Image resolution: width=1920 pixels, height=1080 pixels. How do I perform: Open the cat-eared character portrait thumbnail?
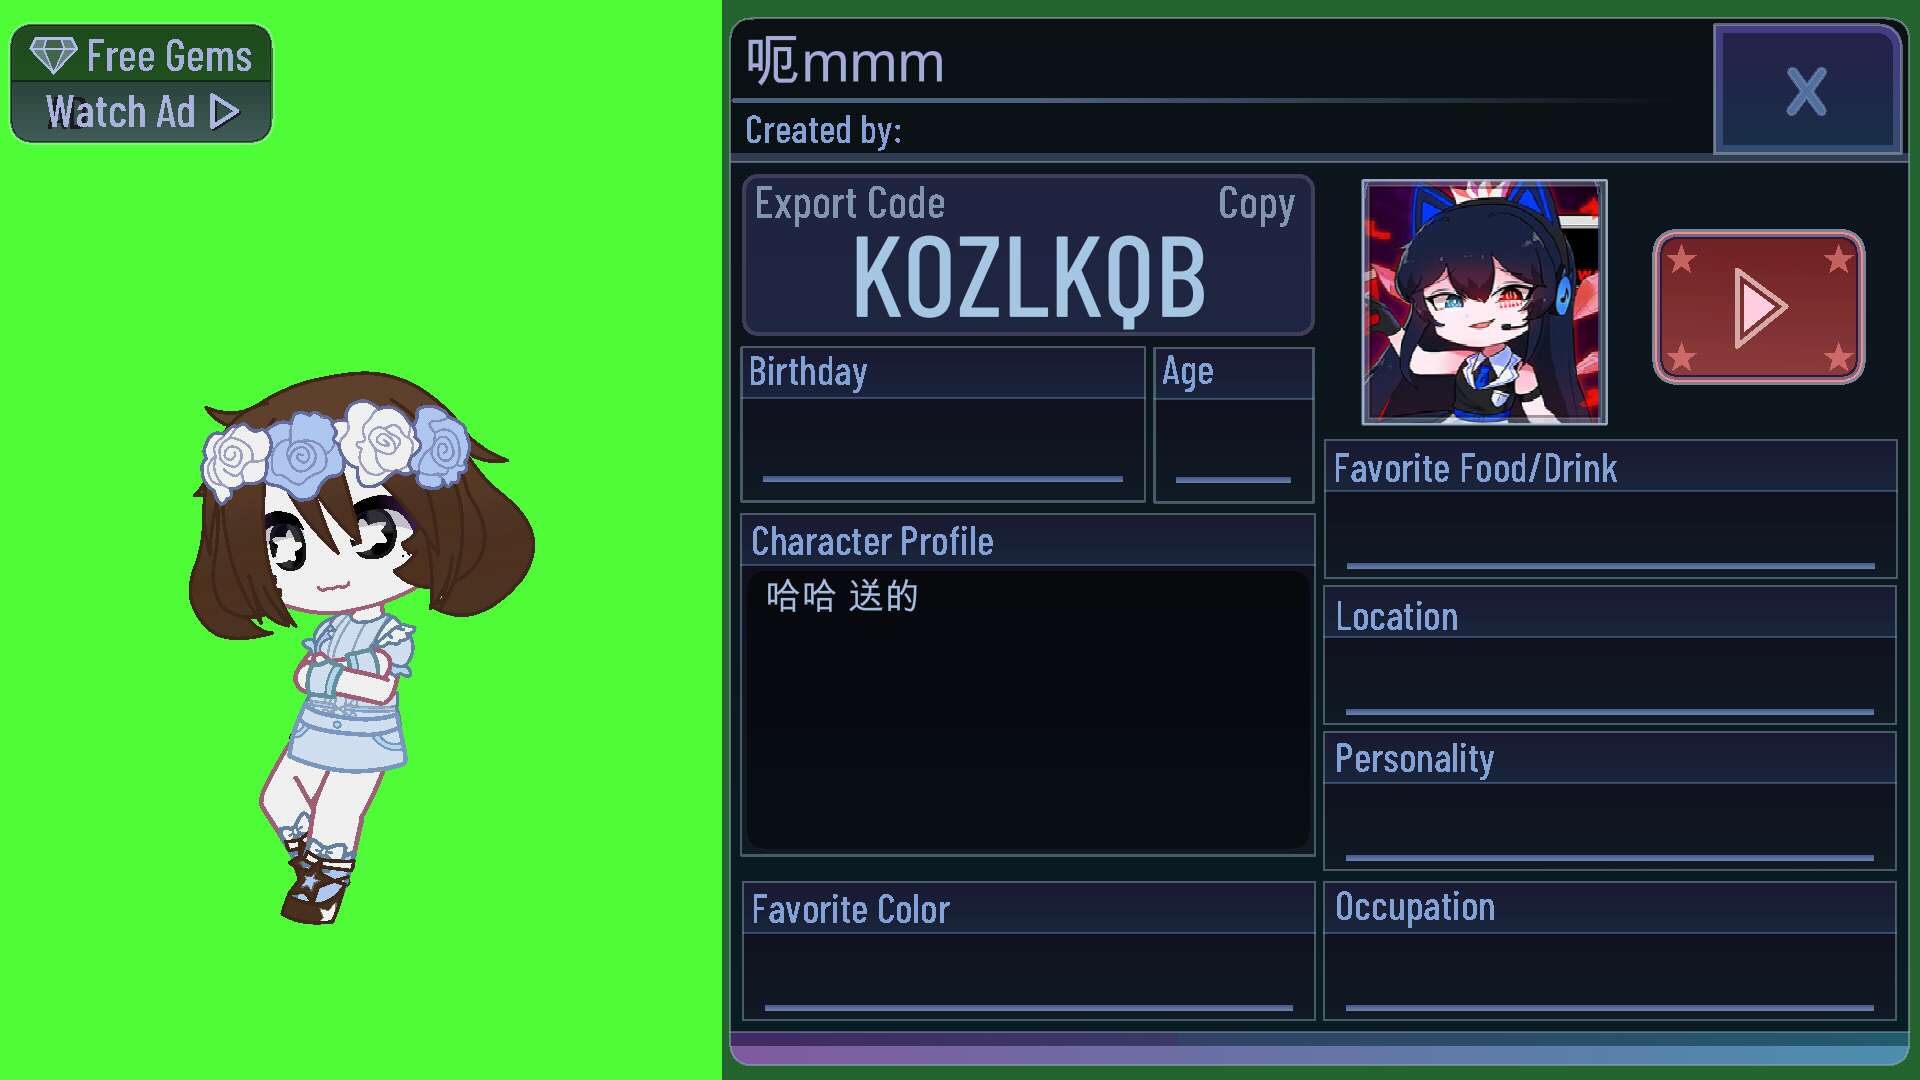tap(1484, 302)
